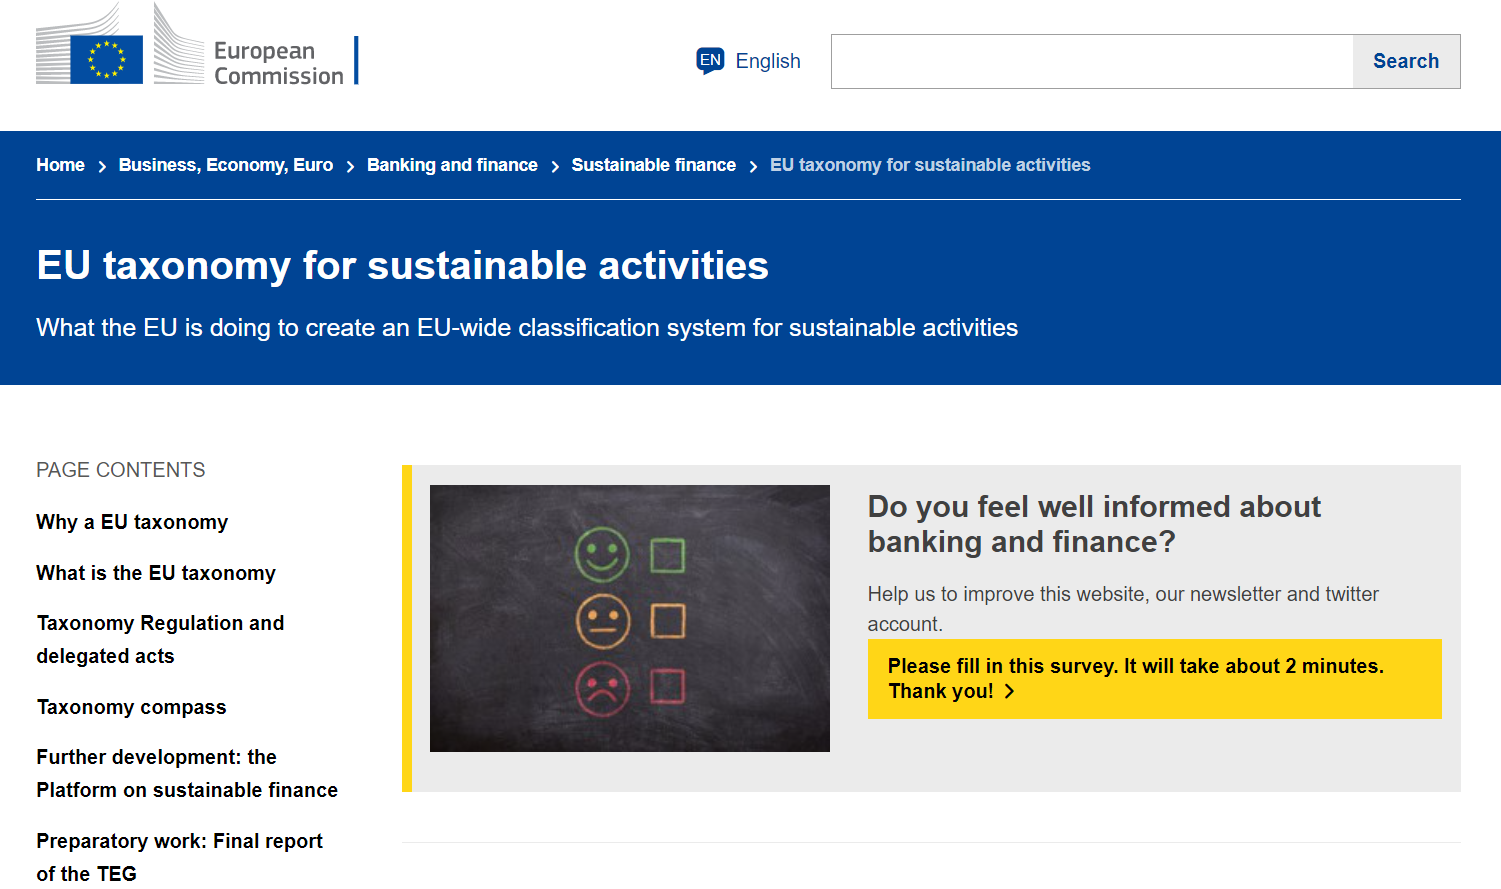This screenshot has height=889, width=1501.
Task: Go to the Banking and finance breadcrumb
Action: (x=452, y=165)
